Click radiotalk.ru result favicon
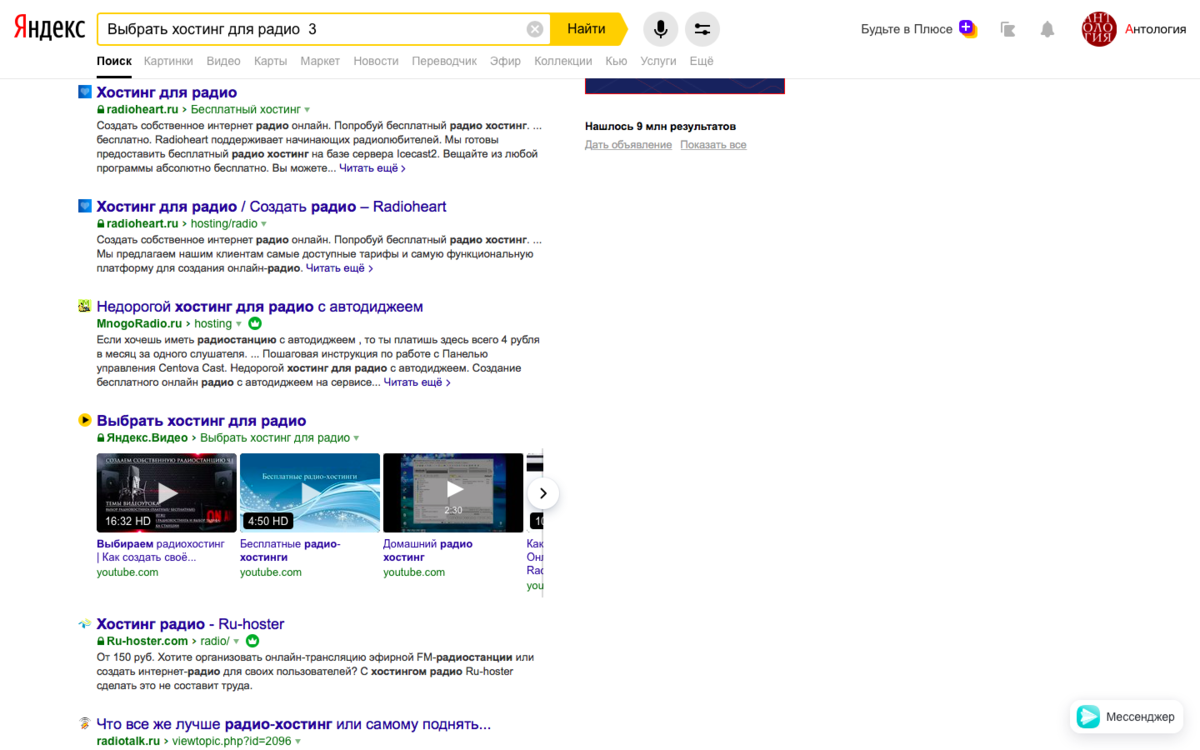Image resolution: width=1200 pixels, height=750 pixels. point(85,723)
